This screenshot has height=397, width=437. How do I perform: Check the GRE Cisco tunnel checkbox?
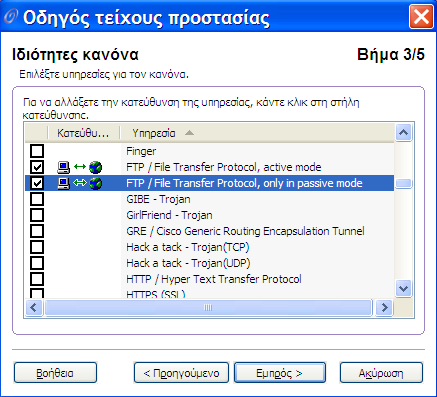(37, 231)
